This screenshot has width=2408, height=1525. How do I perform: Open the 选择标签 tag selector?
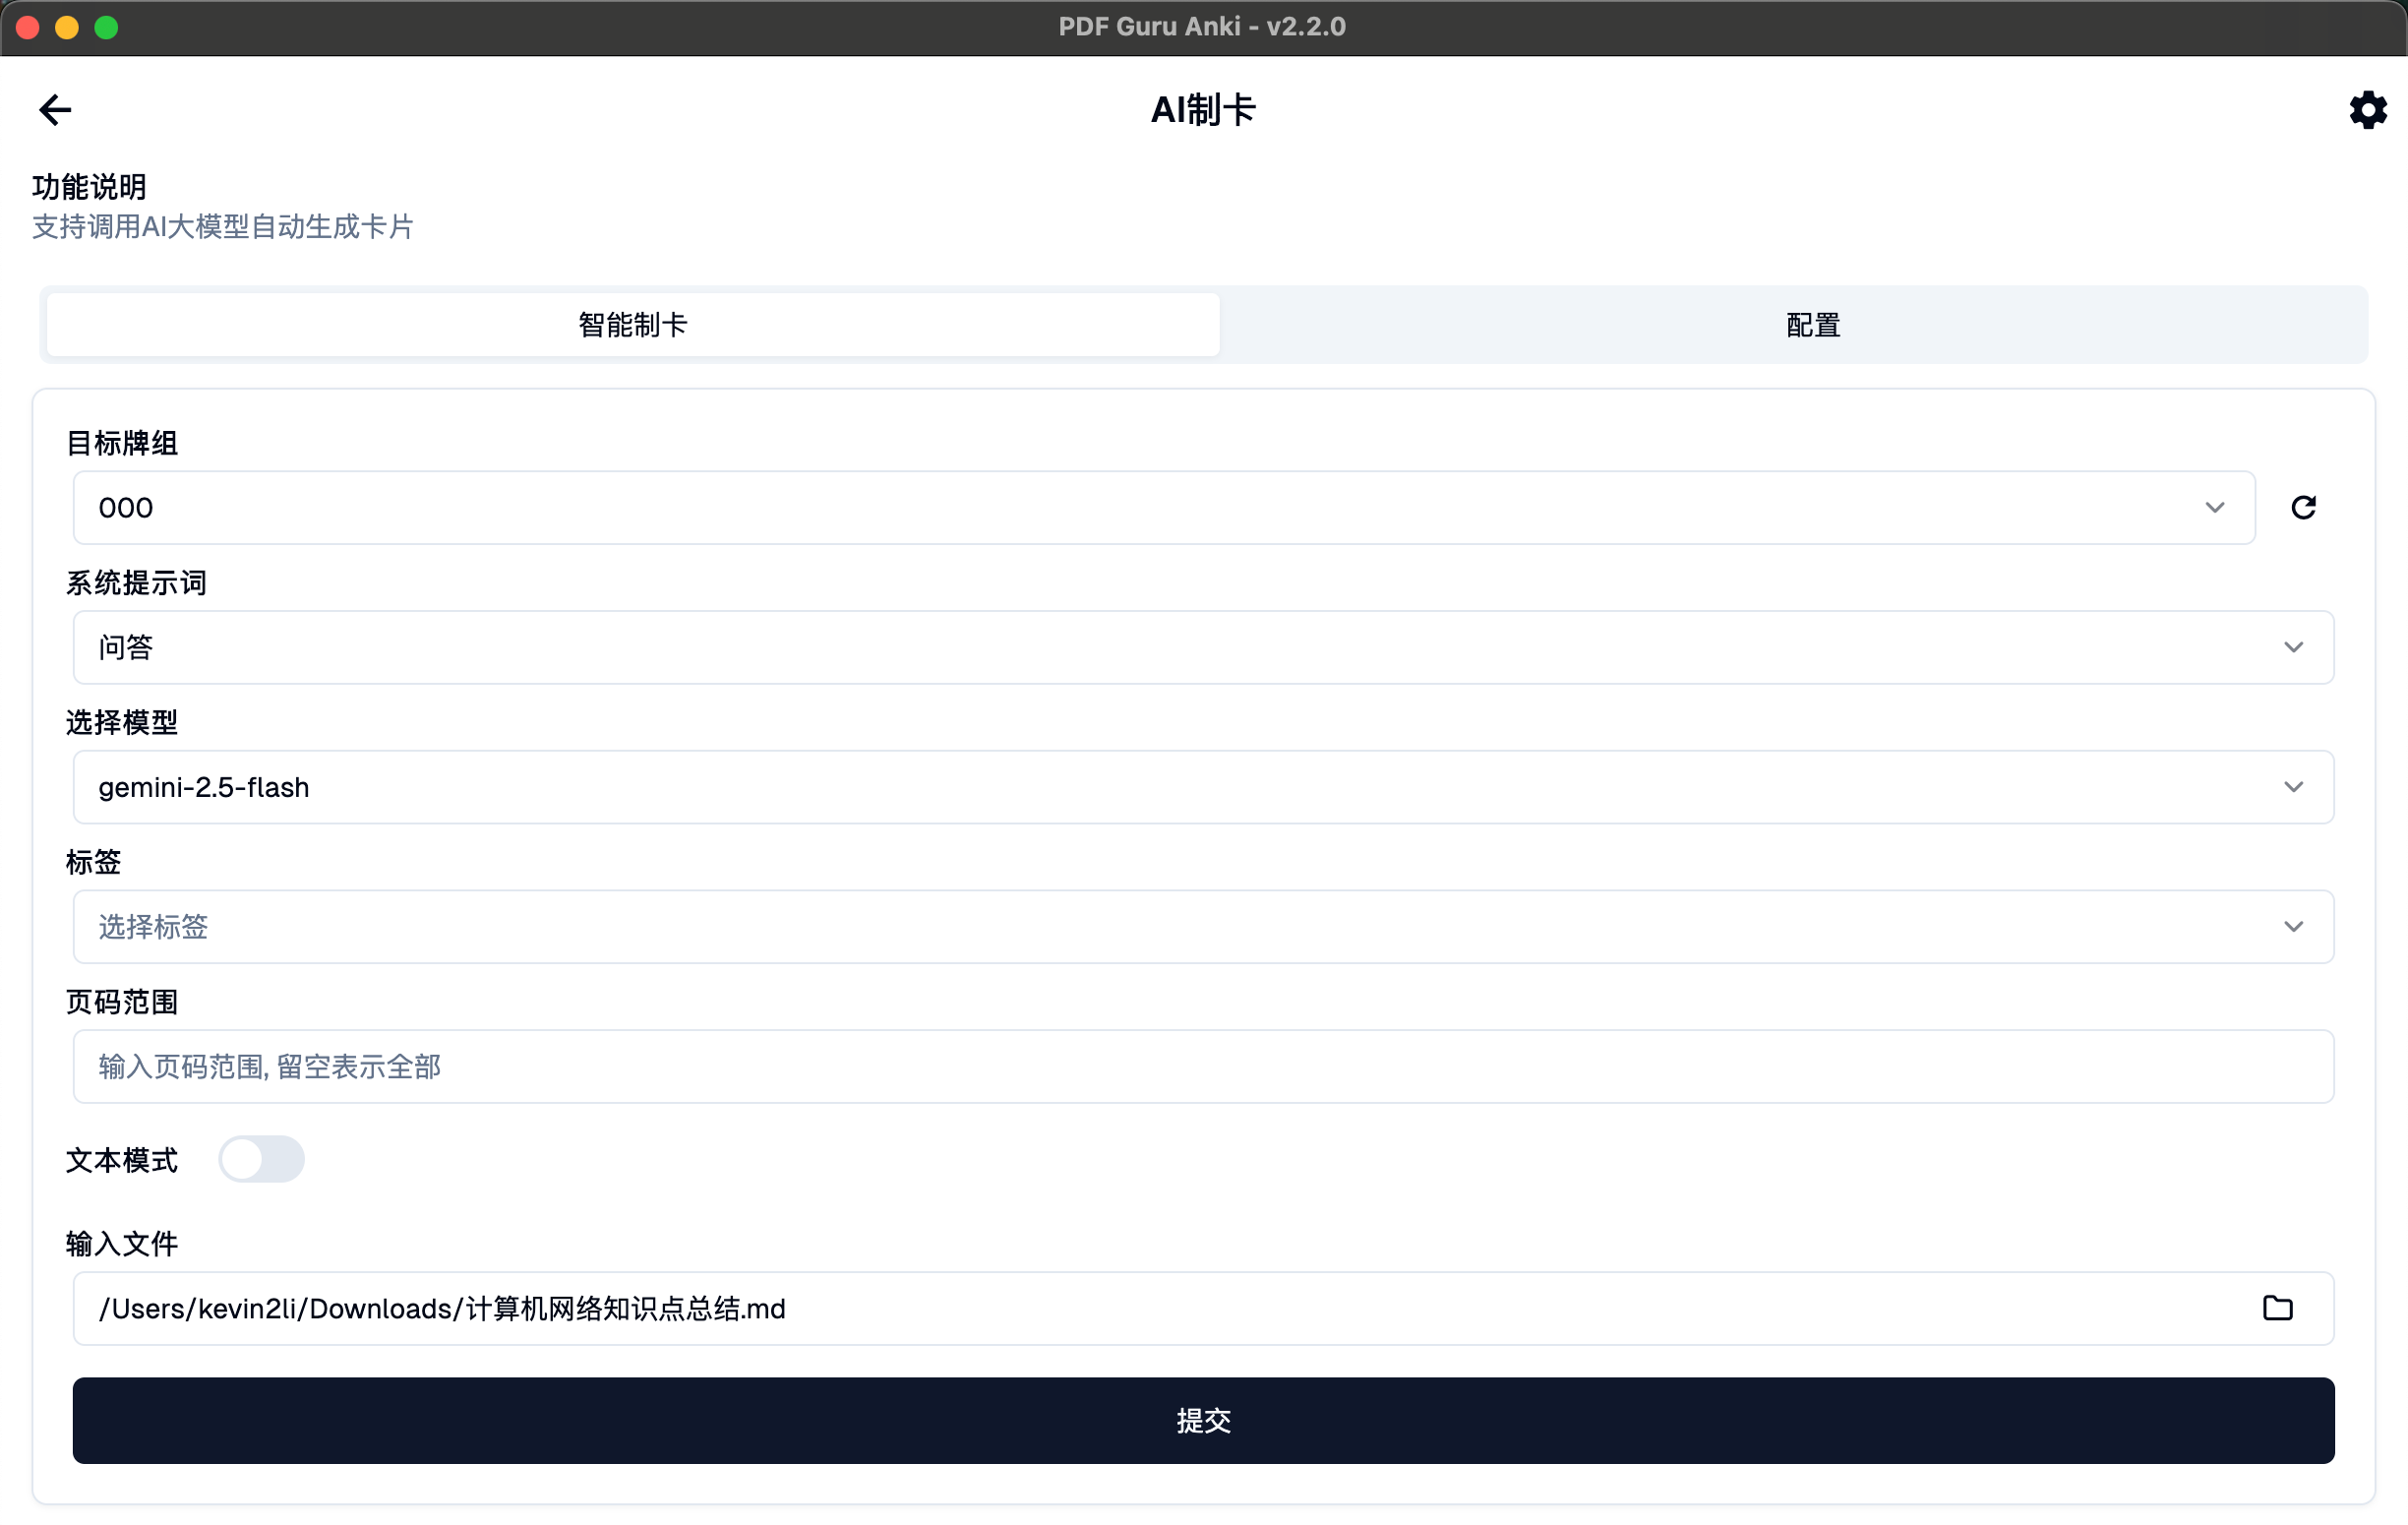(x=1203, y=926)
